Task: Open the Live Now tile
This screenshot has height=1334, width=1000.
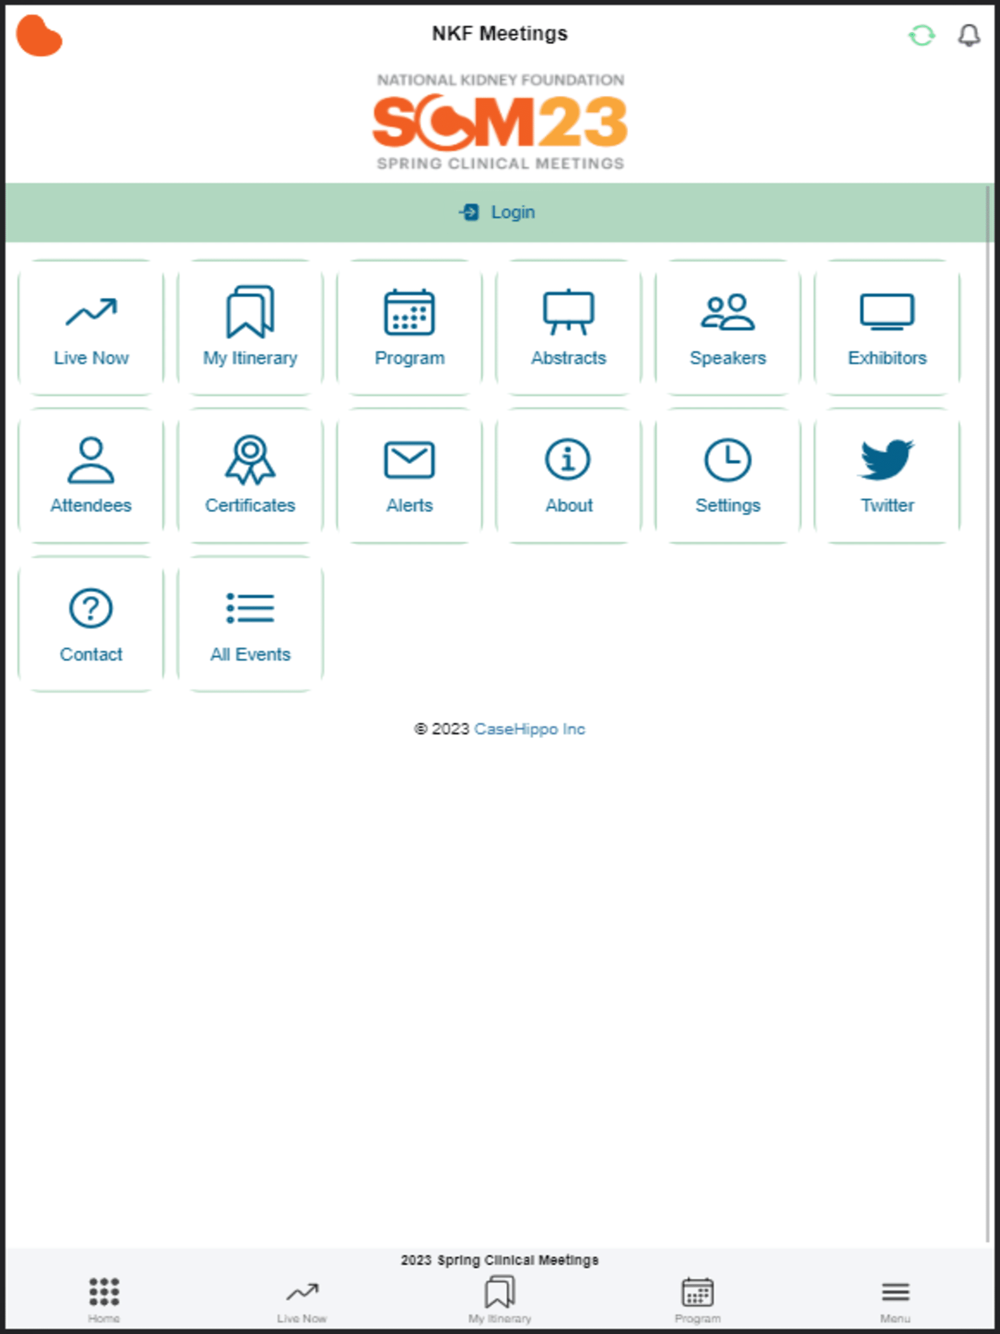Action: click(x=91, y=328)
